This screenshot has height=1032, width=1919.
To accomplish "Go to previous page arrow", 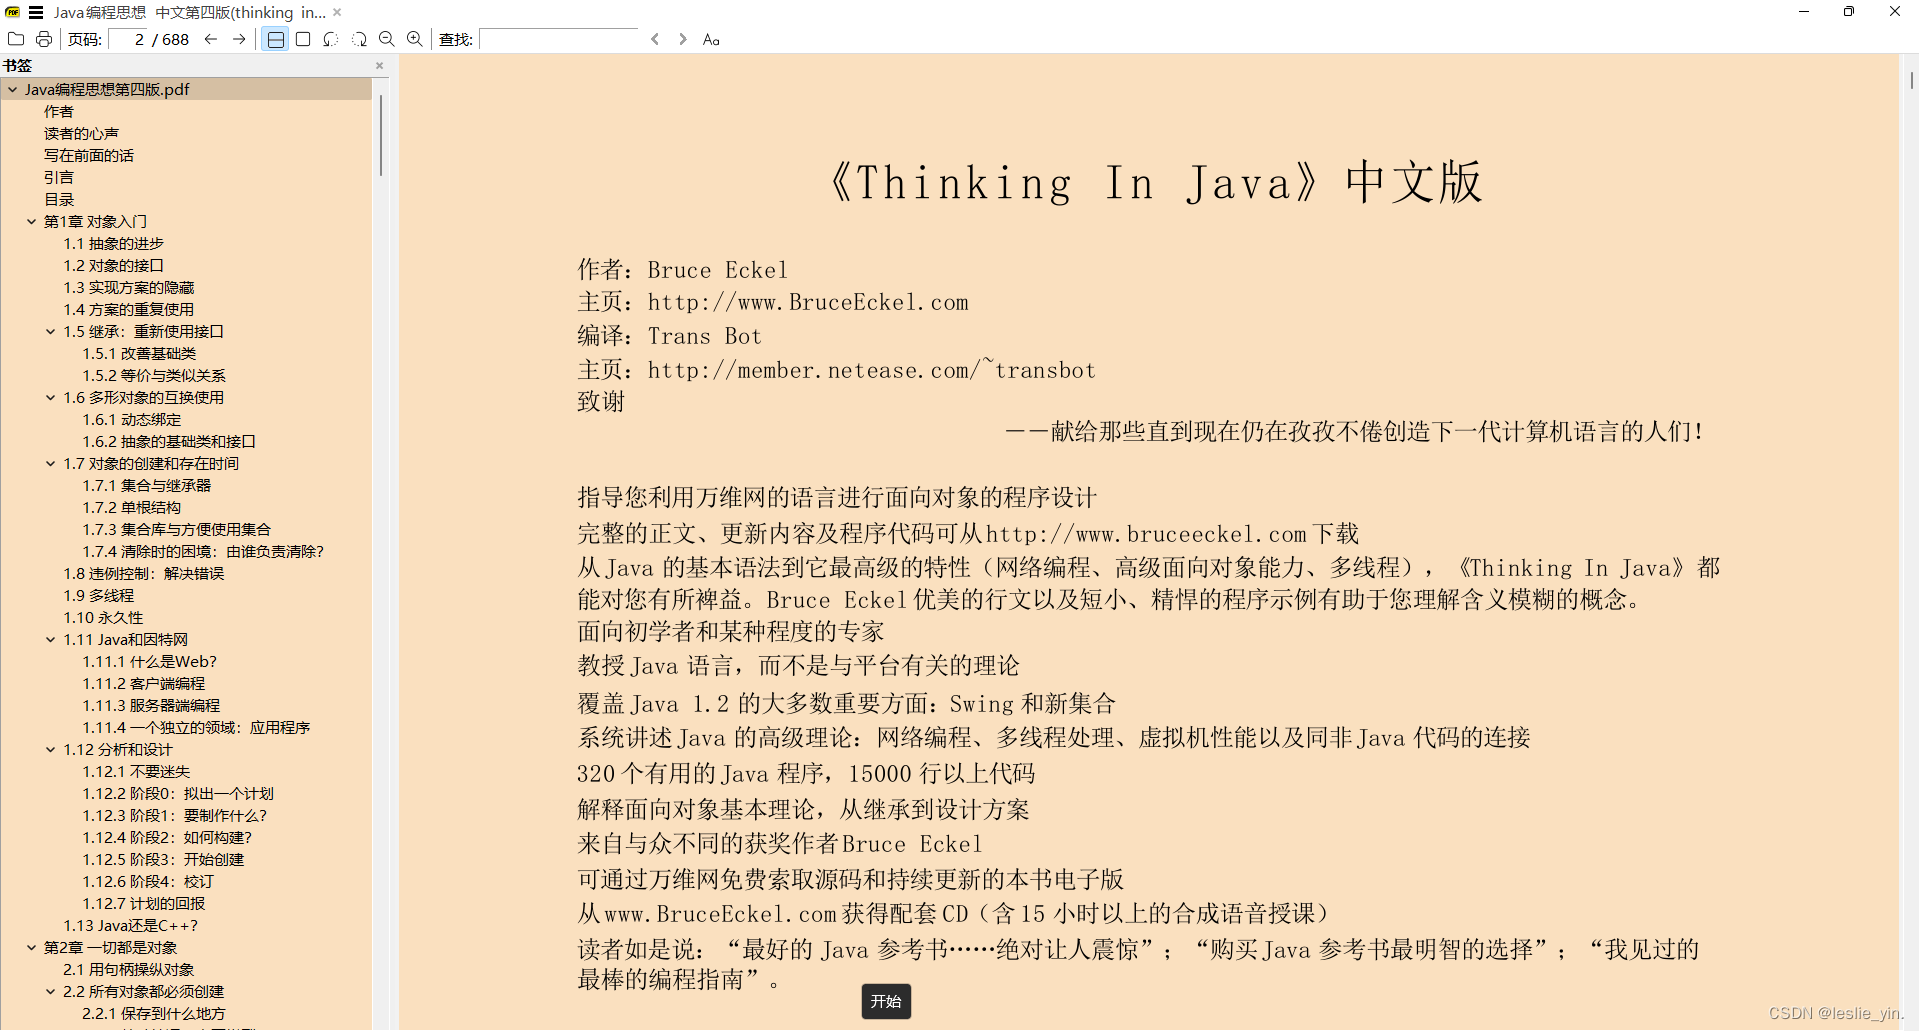I will click(211, 39).
